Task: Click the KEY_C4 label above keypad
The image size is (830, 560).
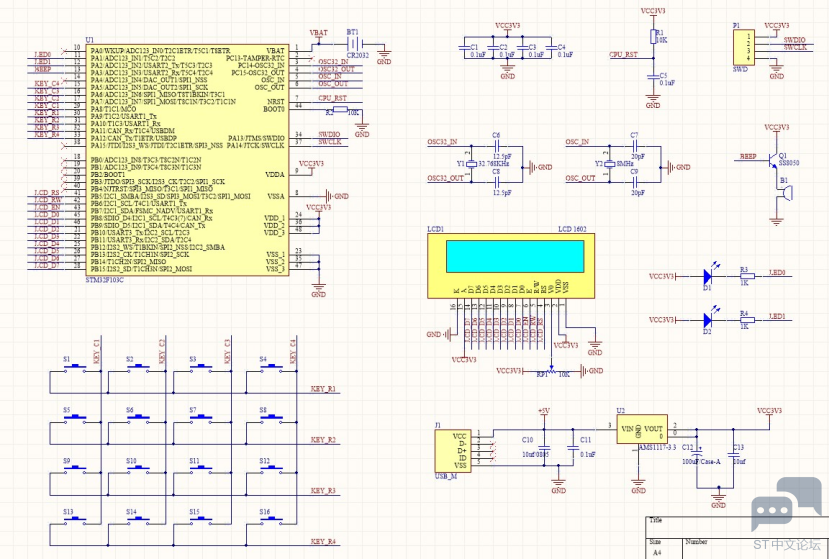Action: click(293, 350)
